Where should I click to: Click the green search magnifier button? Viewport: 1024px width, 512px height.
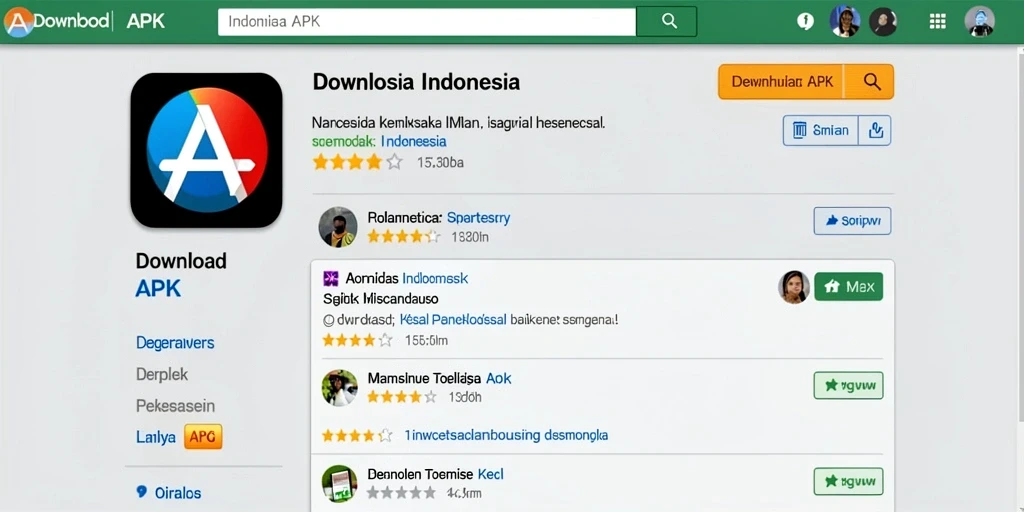(x=667, y=22)
